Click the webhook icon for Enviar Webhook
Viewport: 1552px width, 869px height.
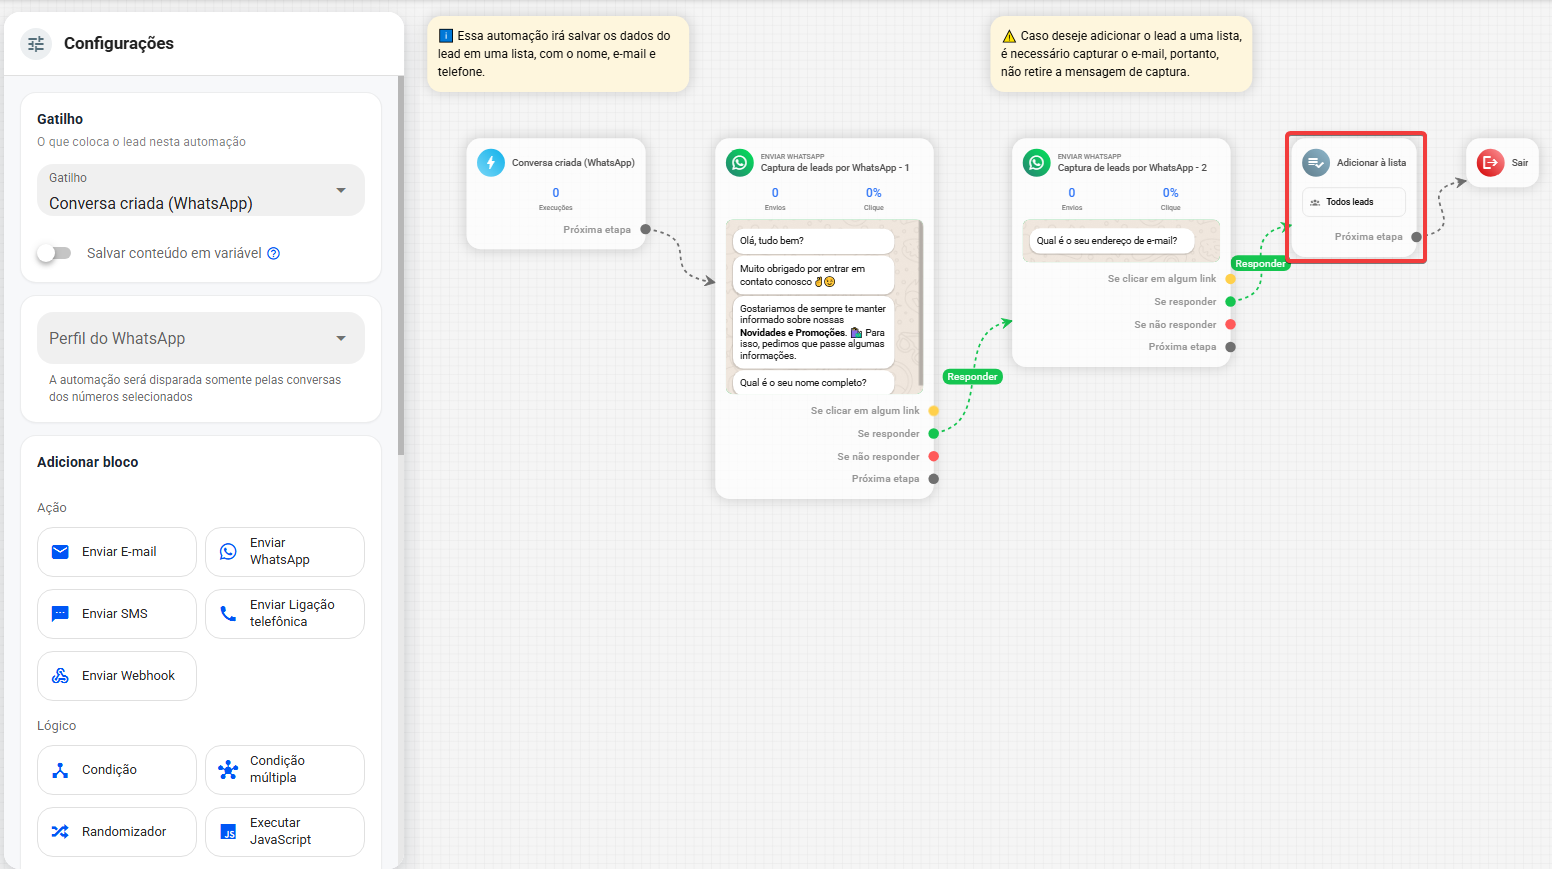pos(60,676)
